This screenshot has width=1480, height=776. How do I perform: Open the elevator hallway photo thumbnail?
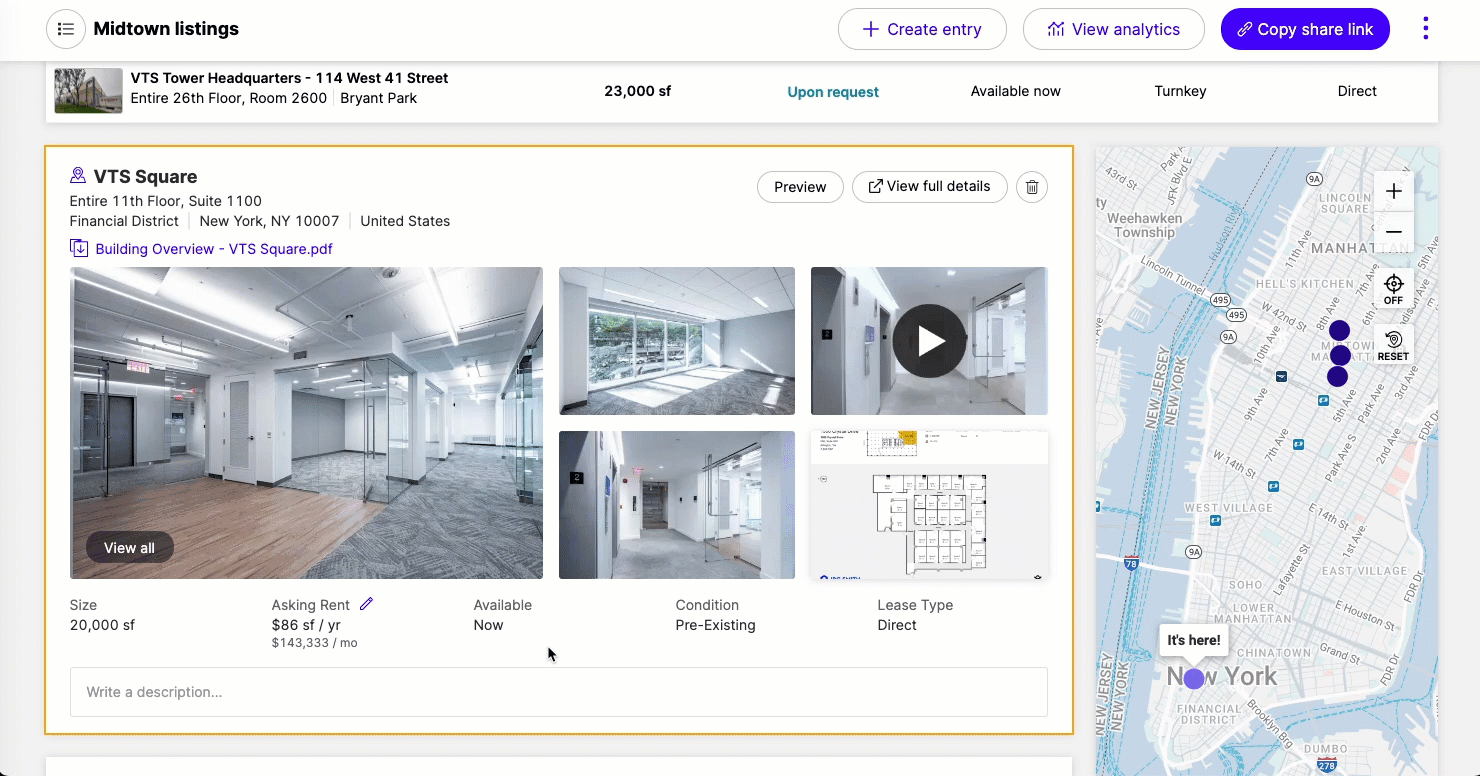point(677,505)
